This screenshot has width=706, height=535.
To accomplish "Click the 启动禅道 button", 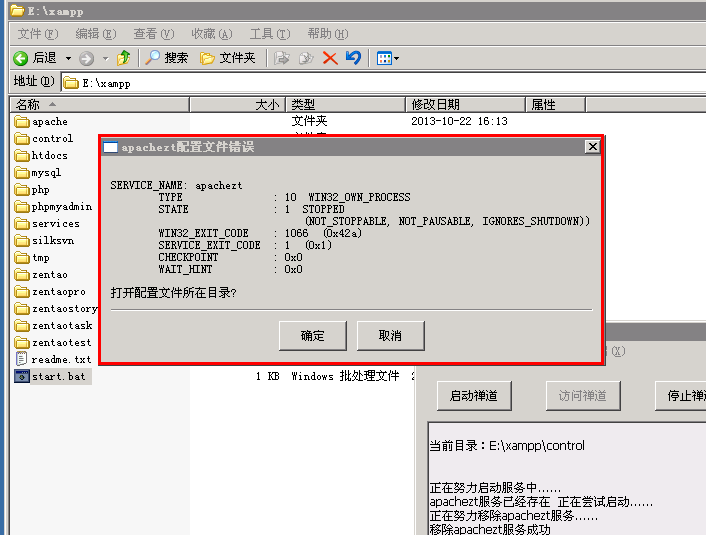I will point(474,396).
